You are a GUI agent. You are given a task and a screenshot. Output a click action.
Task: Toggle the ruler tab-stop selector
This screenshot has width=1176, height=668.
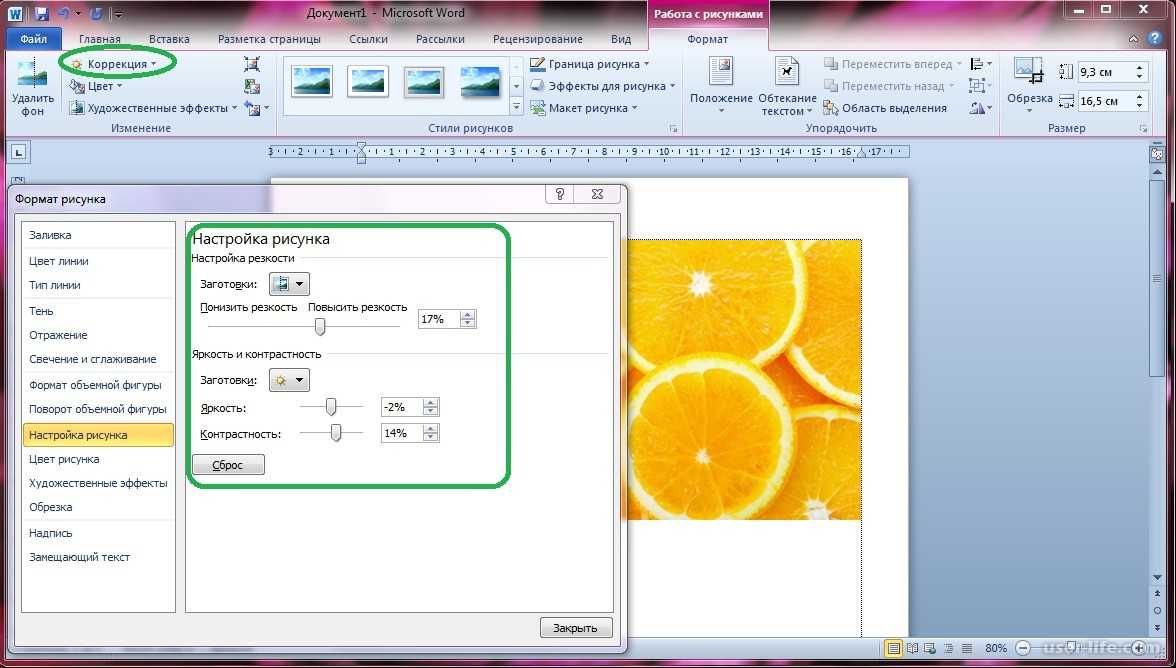point(18,152)
